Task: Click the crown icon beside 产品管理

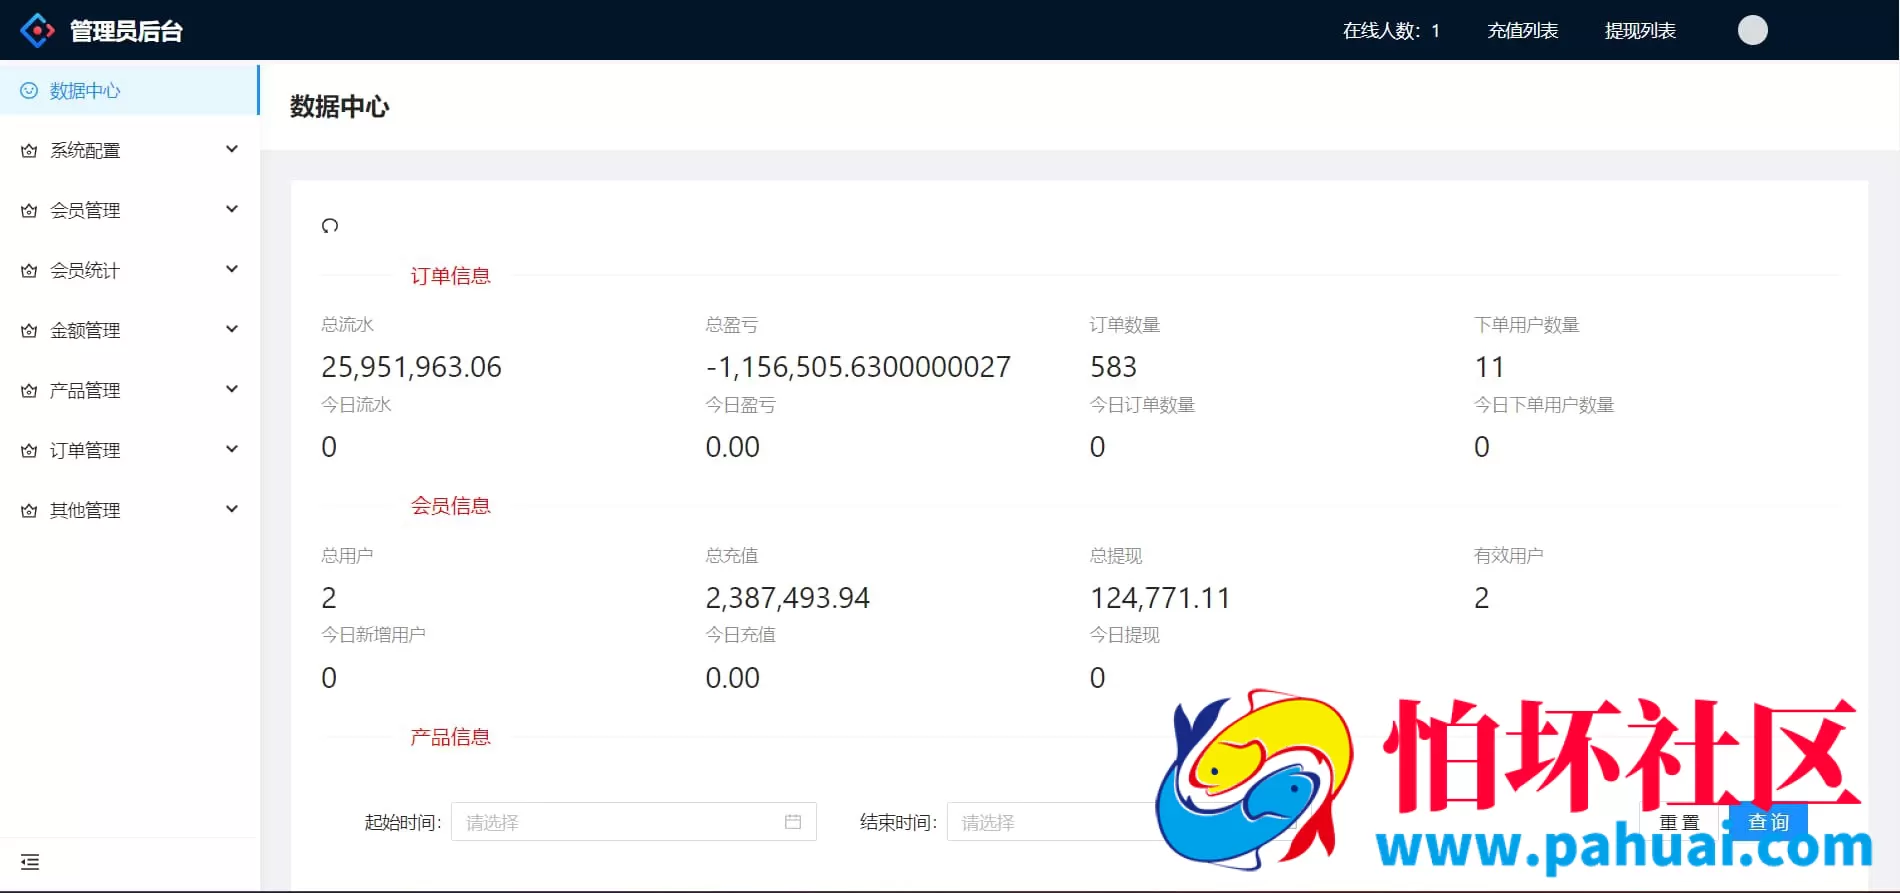Action: [x=29, y=391]
